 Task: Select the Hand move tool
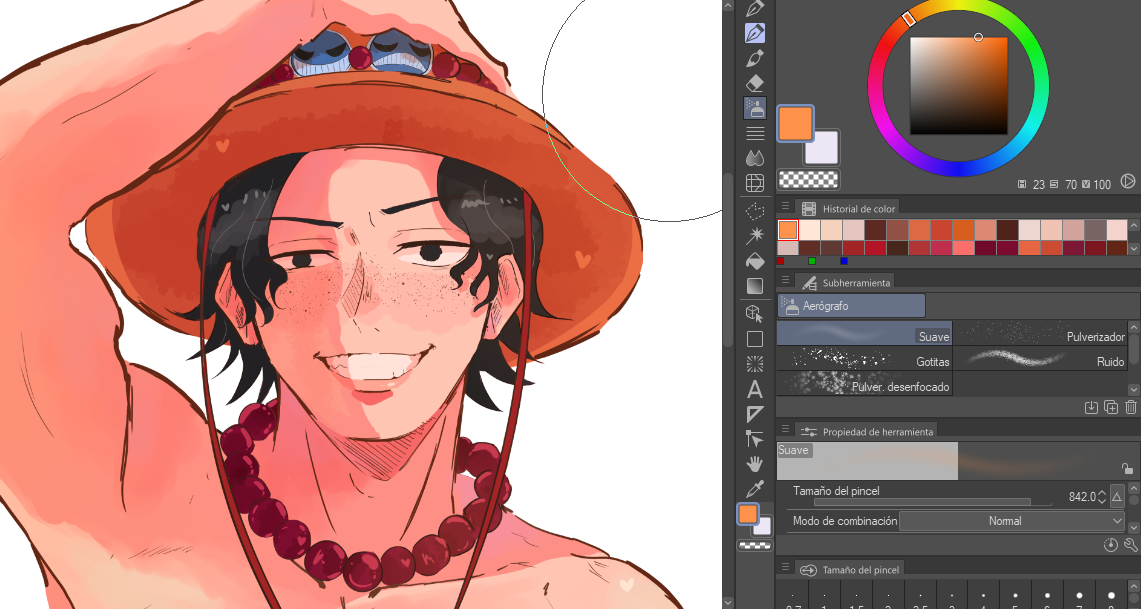point(755,463)
